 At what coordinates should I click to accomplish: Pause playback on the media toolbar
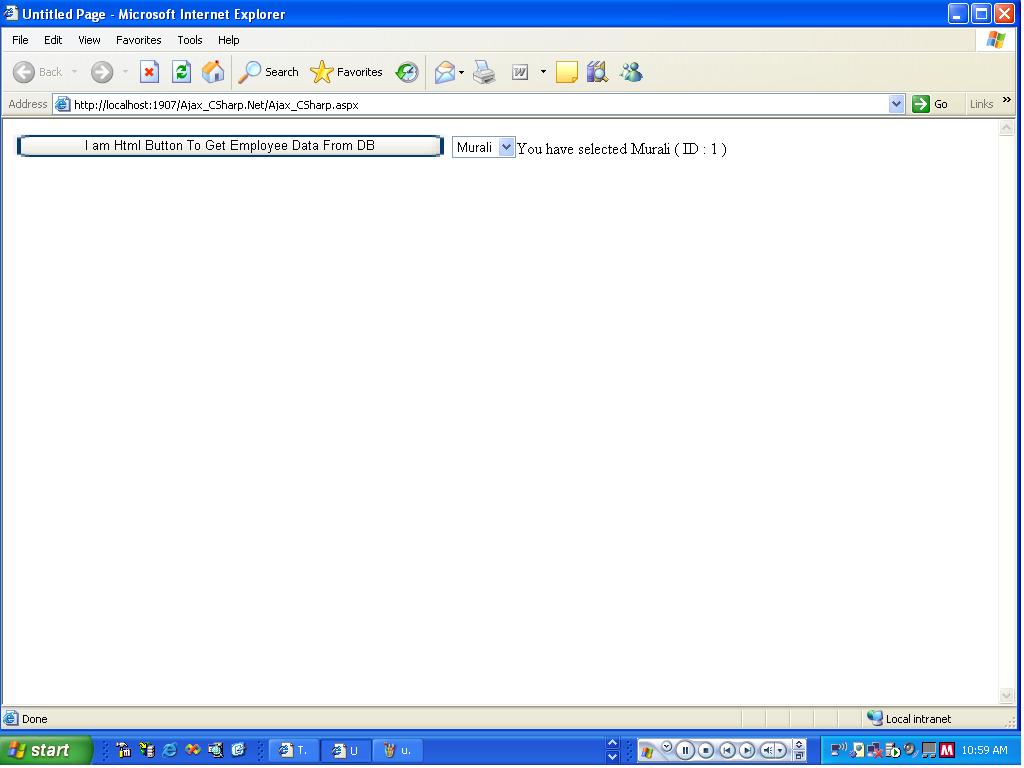685,750
